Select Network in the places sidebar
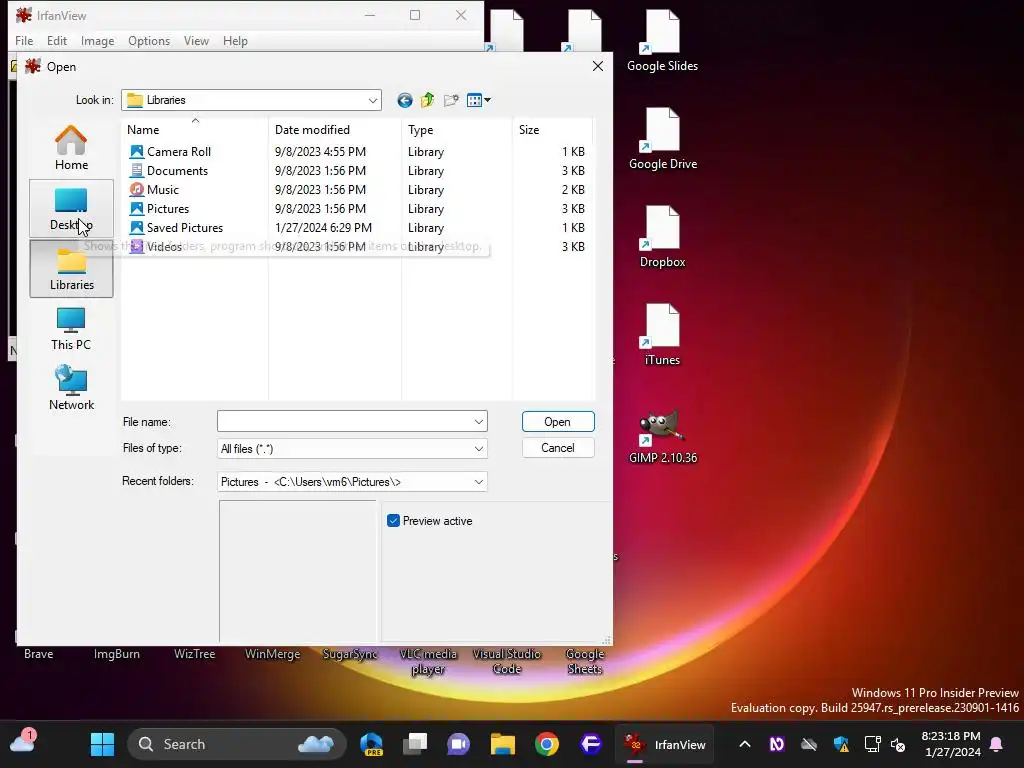The image size is (1024, 768). coord(71,388)
